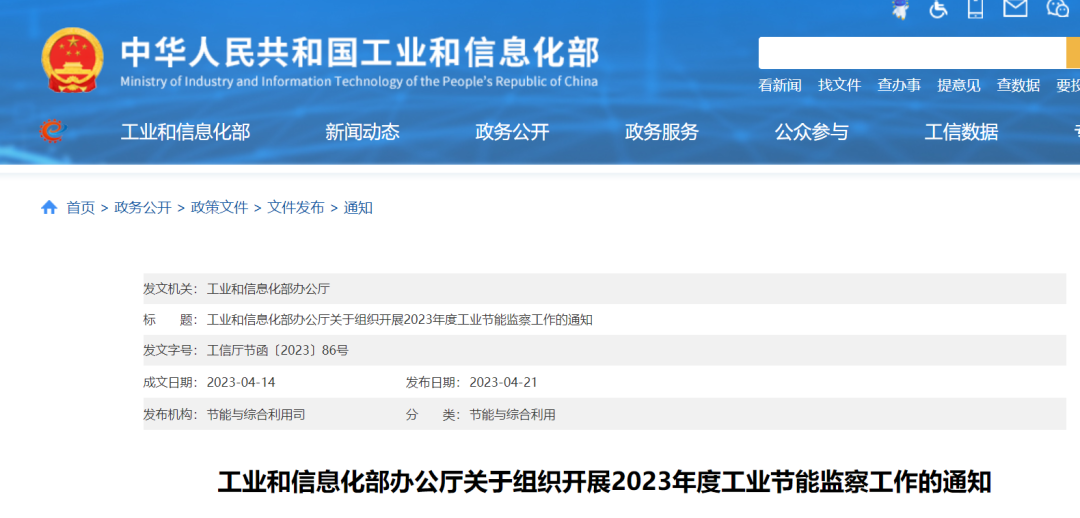1080x518 pixels.
Task: Click the 找文件 quick link
Action: (840, 85)
